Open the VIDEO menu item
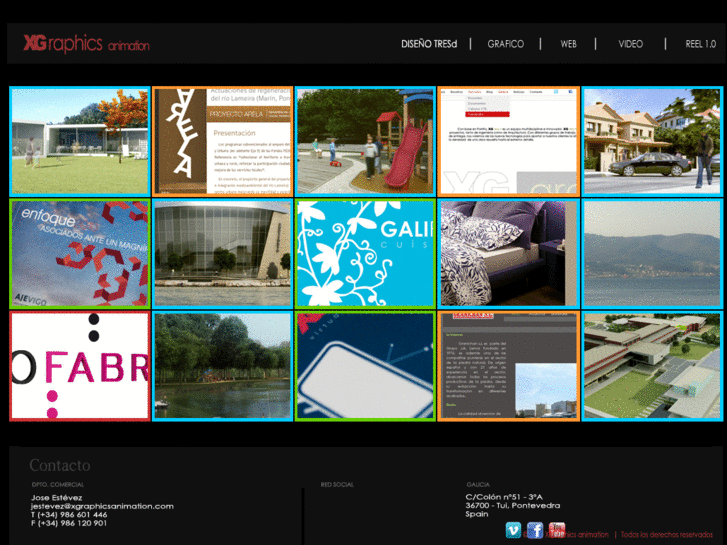Image resolution: width=727 pixels, height=545 pixels. coord(631,44)
